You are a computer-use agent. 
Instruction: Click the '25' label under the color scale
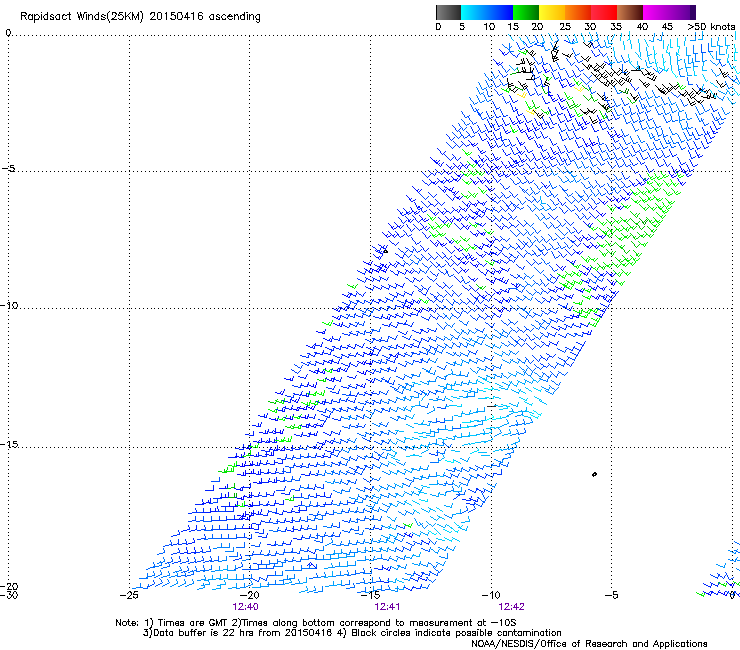click(565, 27)
